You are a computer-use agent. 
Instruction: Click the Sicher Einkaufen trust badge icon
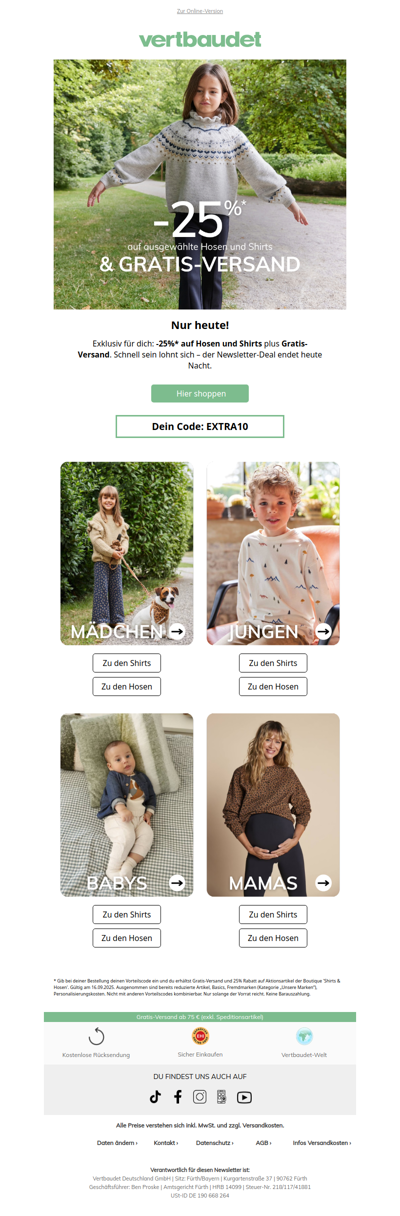(200, 1036)
